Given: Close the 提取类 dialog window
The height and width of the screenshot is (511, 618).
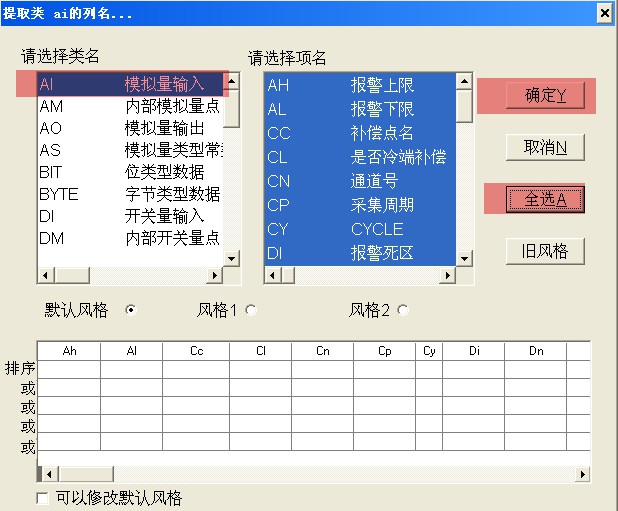Looking at the screenshot, I should pos(603,13).
